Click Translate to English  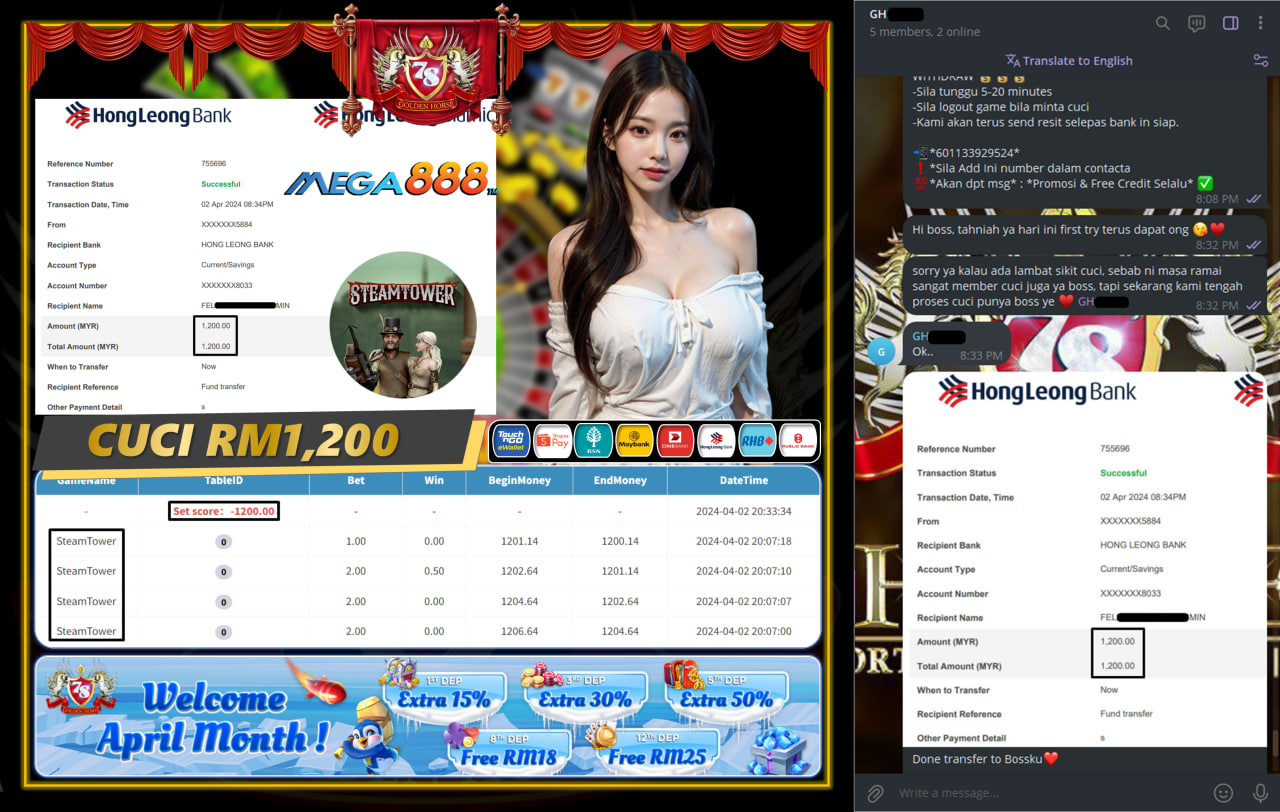(1069, 60)
